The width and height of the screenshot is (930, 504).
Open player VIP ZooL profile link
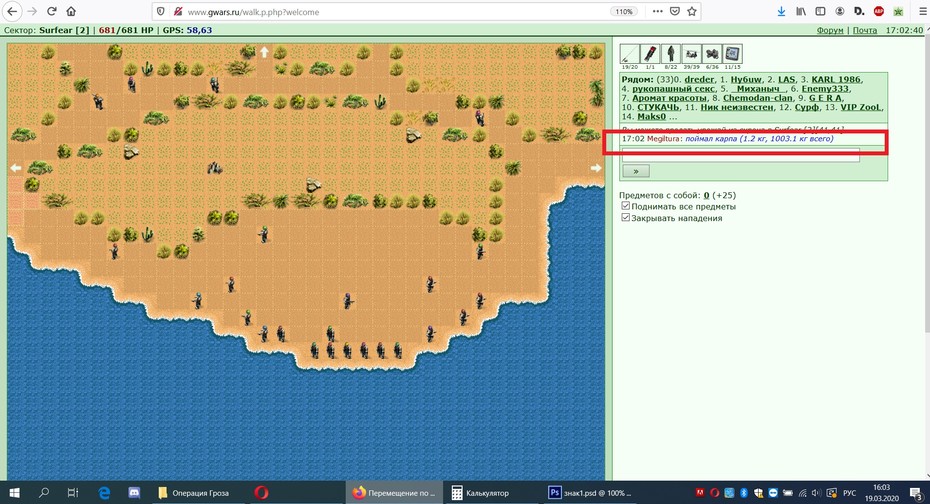(x=861, y=107)
